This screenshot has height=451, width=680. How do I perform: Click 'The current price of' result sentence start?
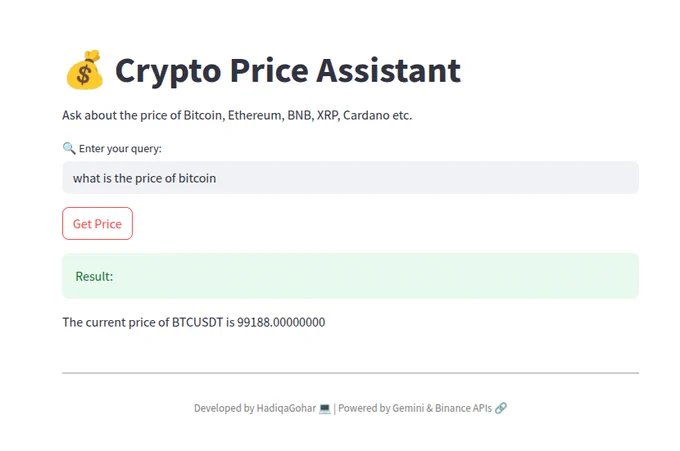pyautogui.click(x=116, y=322)
